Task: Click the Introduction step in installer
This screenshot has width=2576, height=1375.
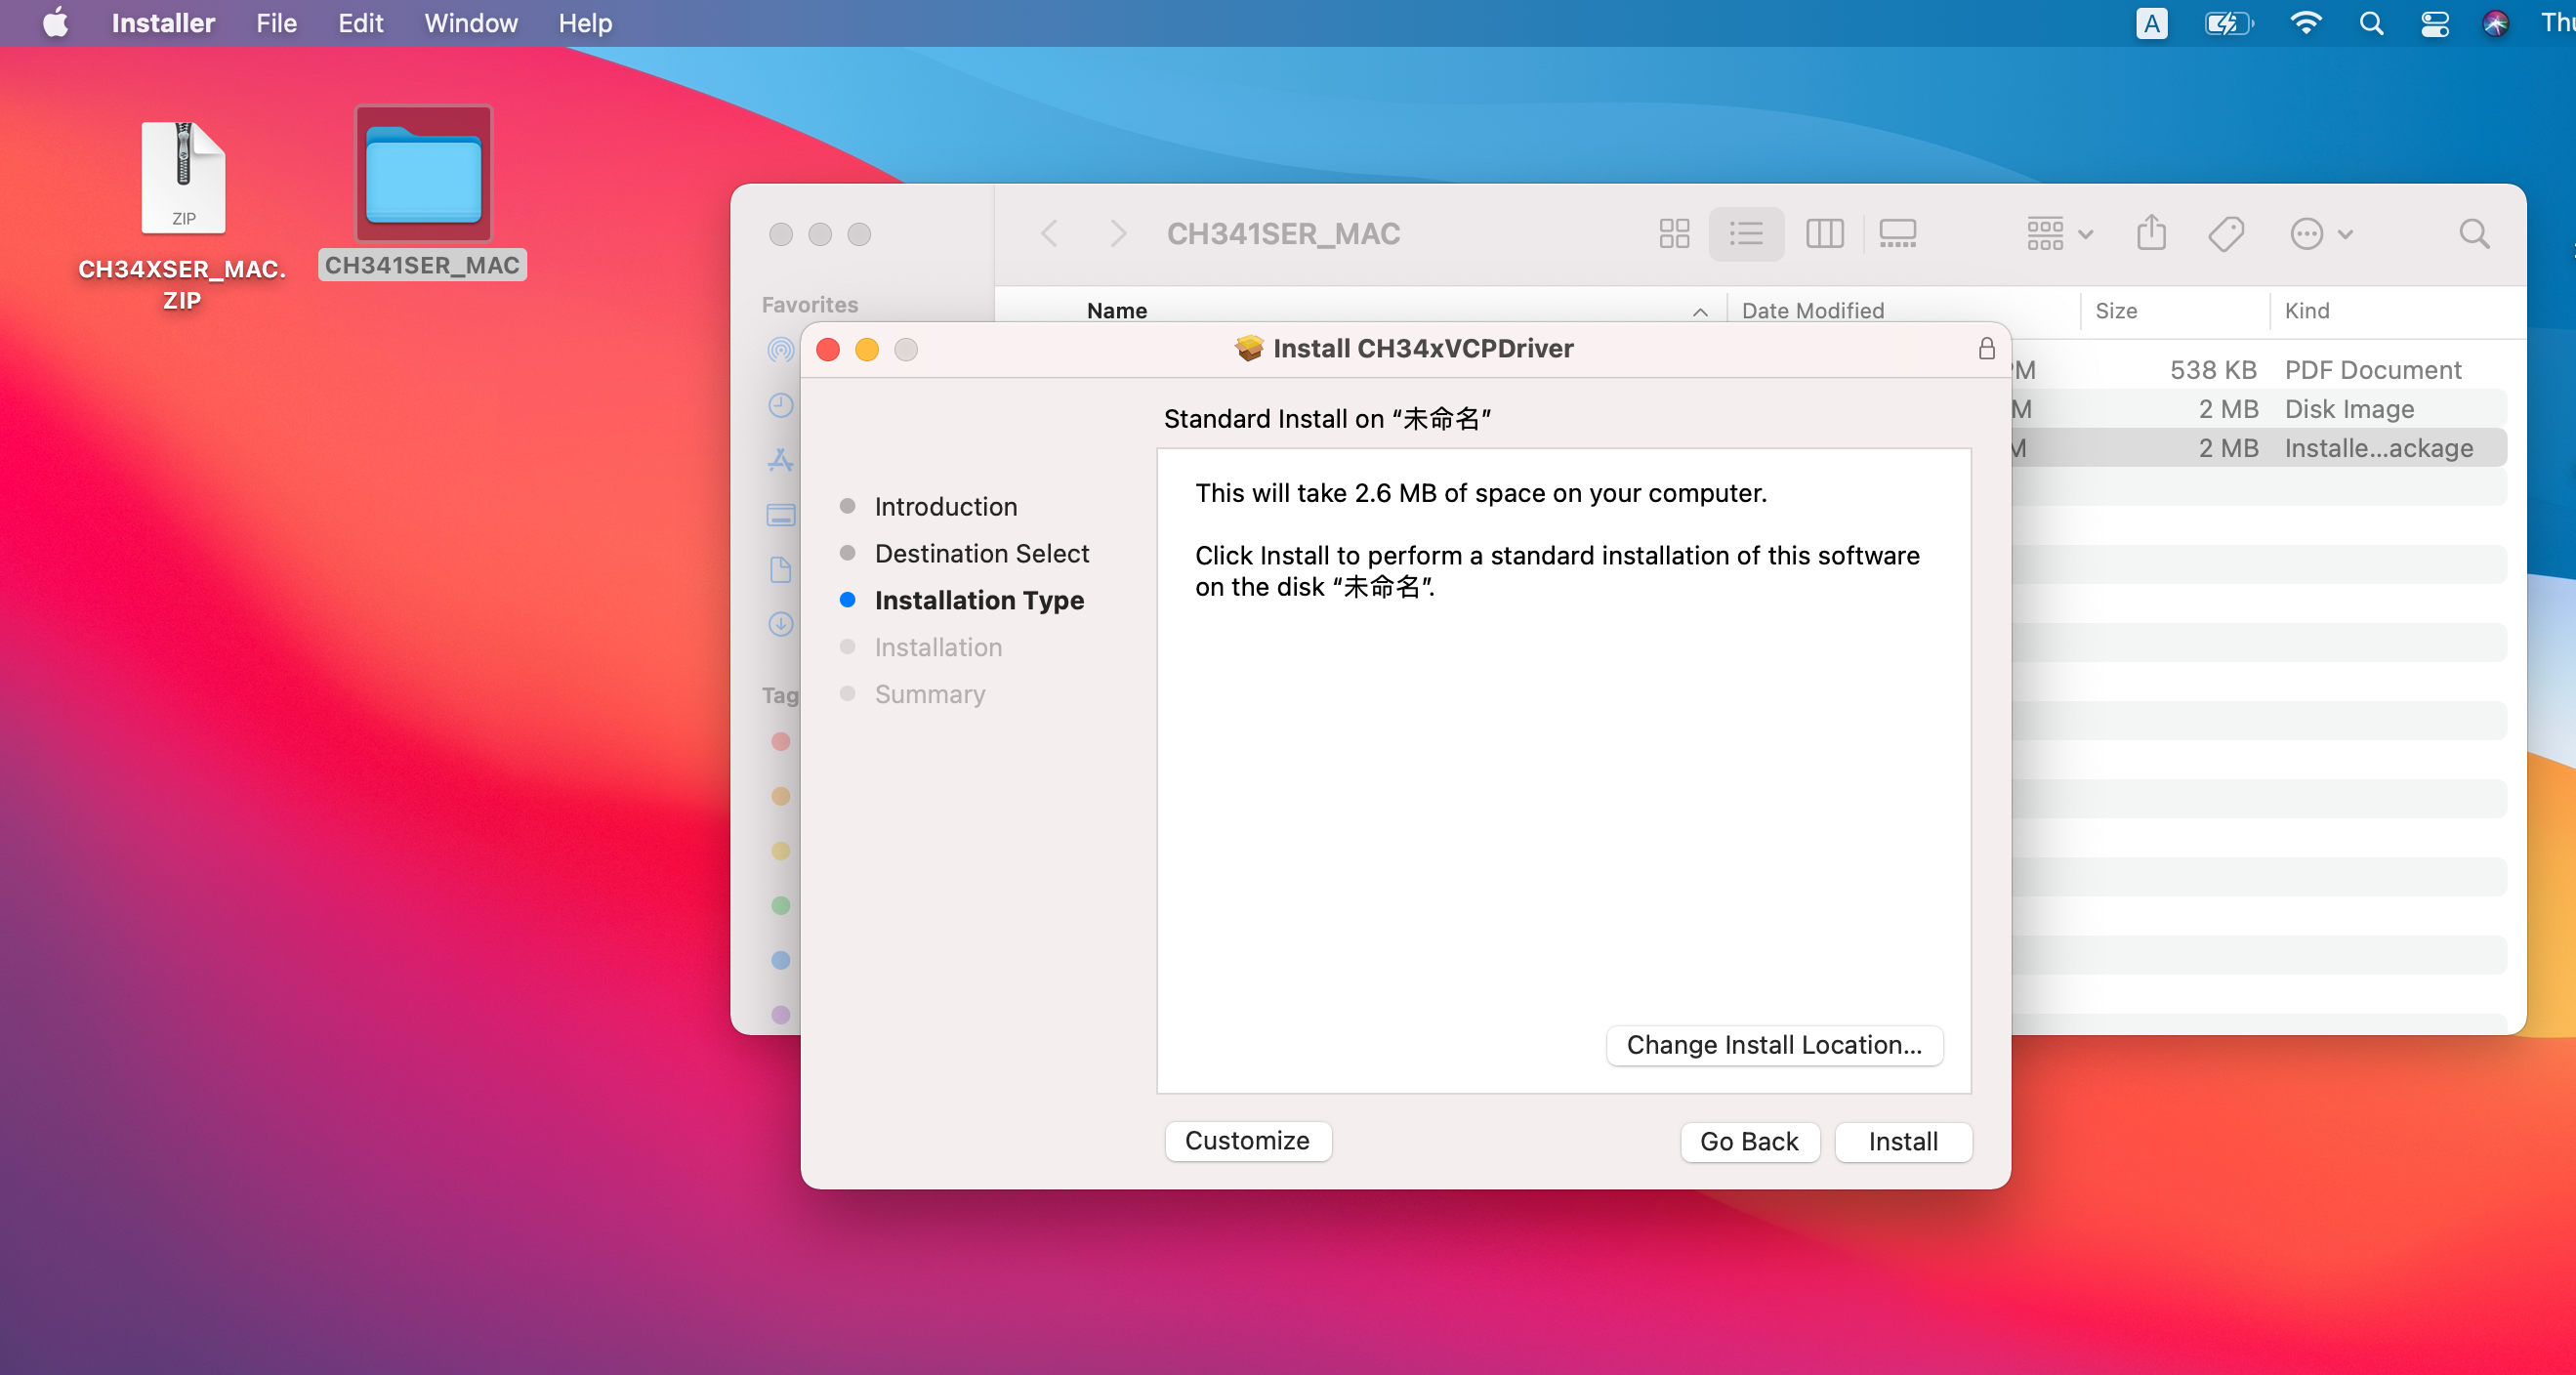Action: click(x=945, y=506)
